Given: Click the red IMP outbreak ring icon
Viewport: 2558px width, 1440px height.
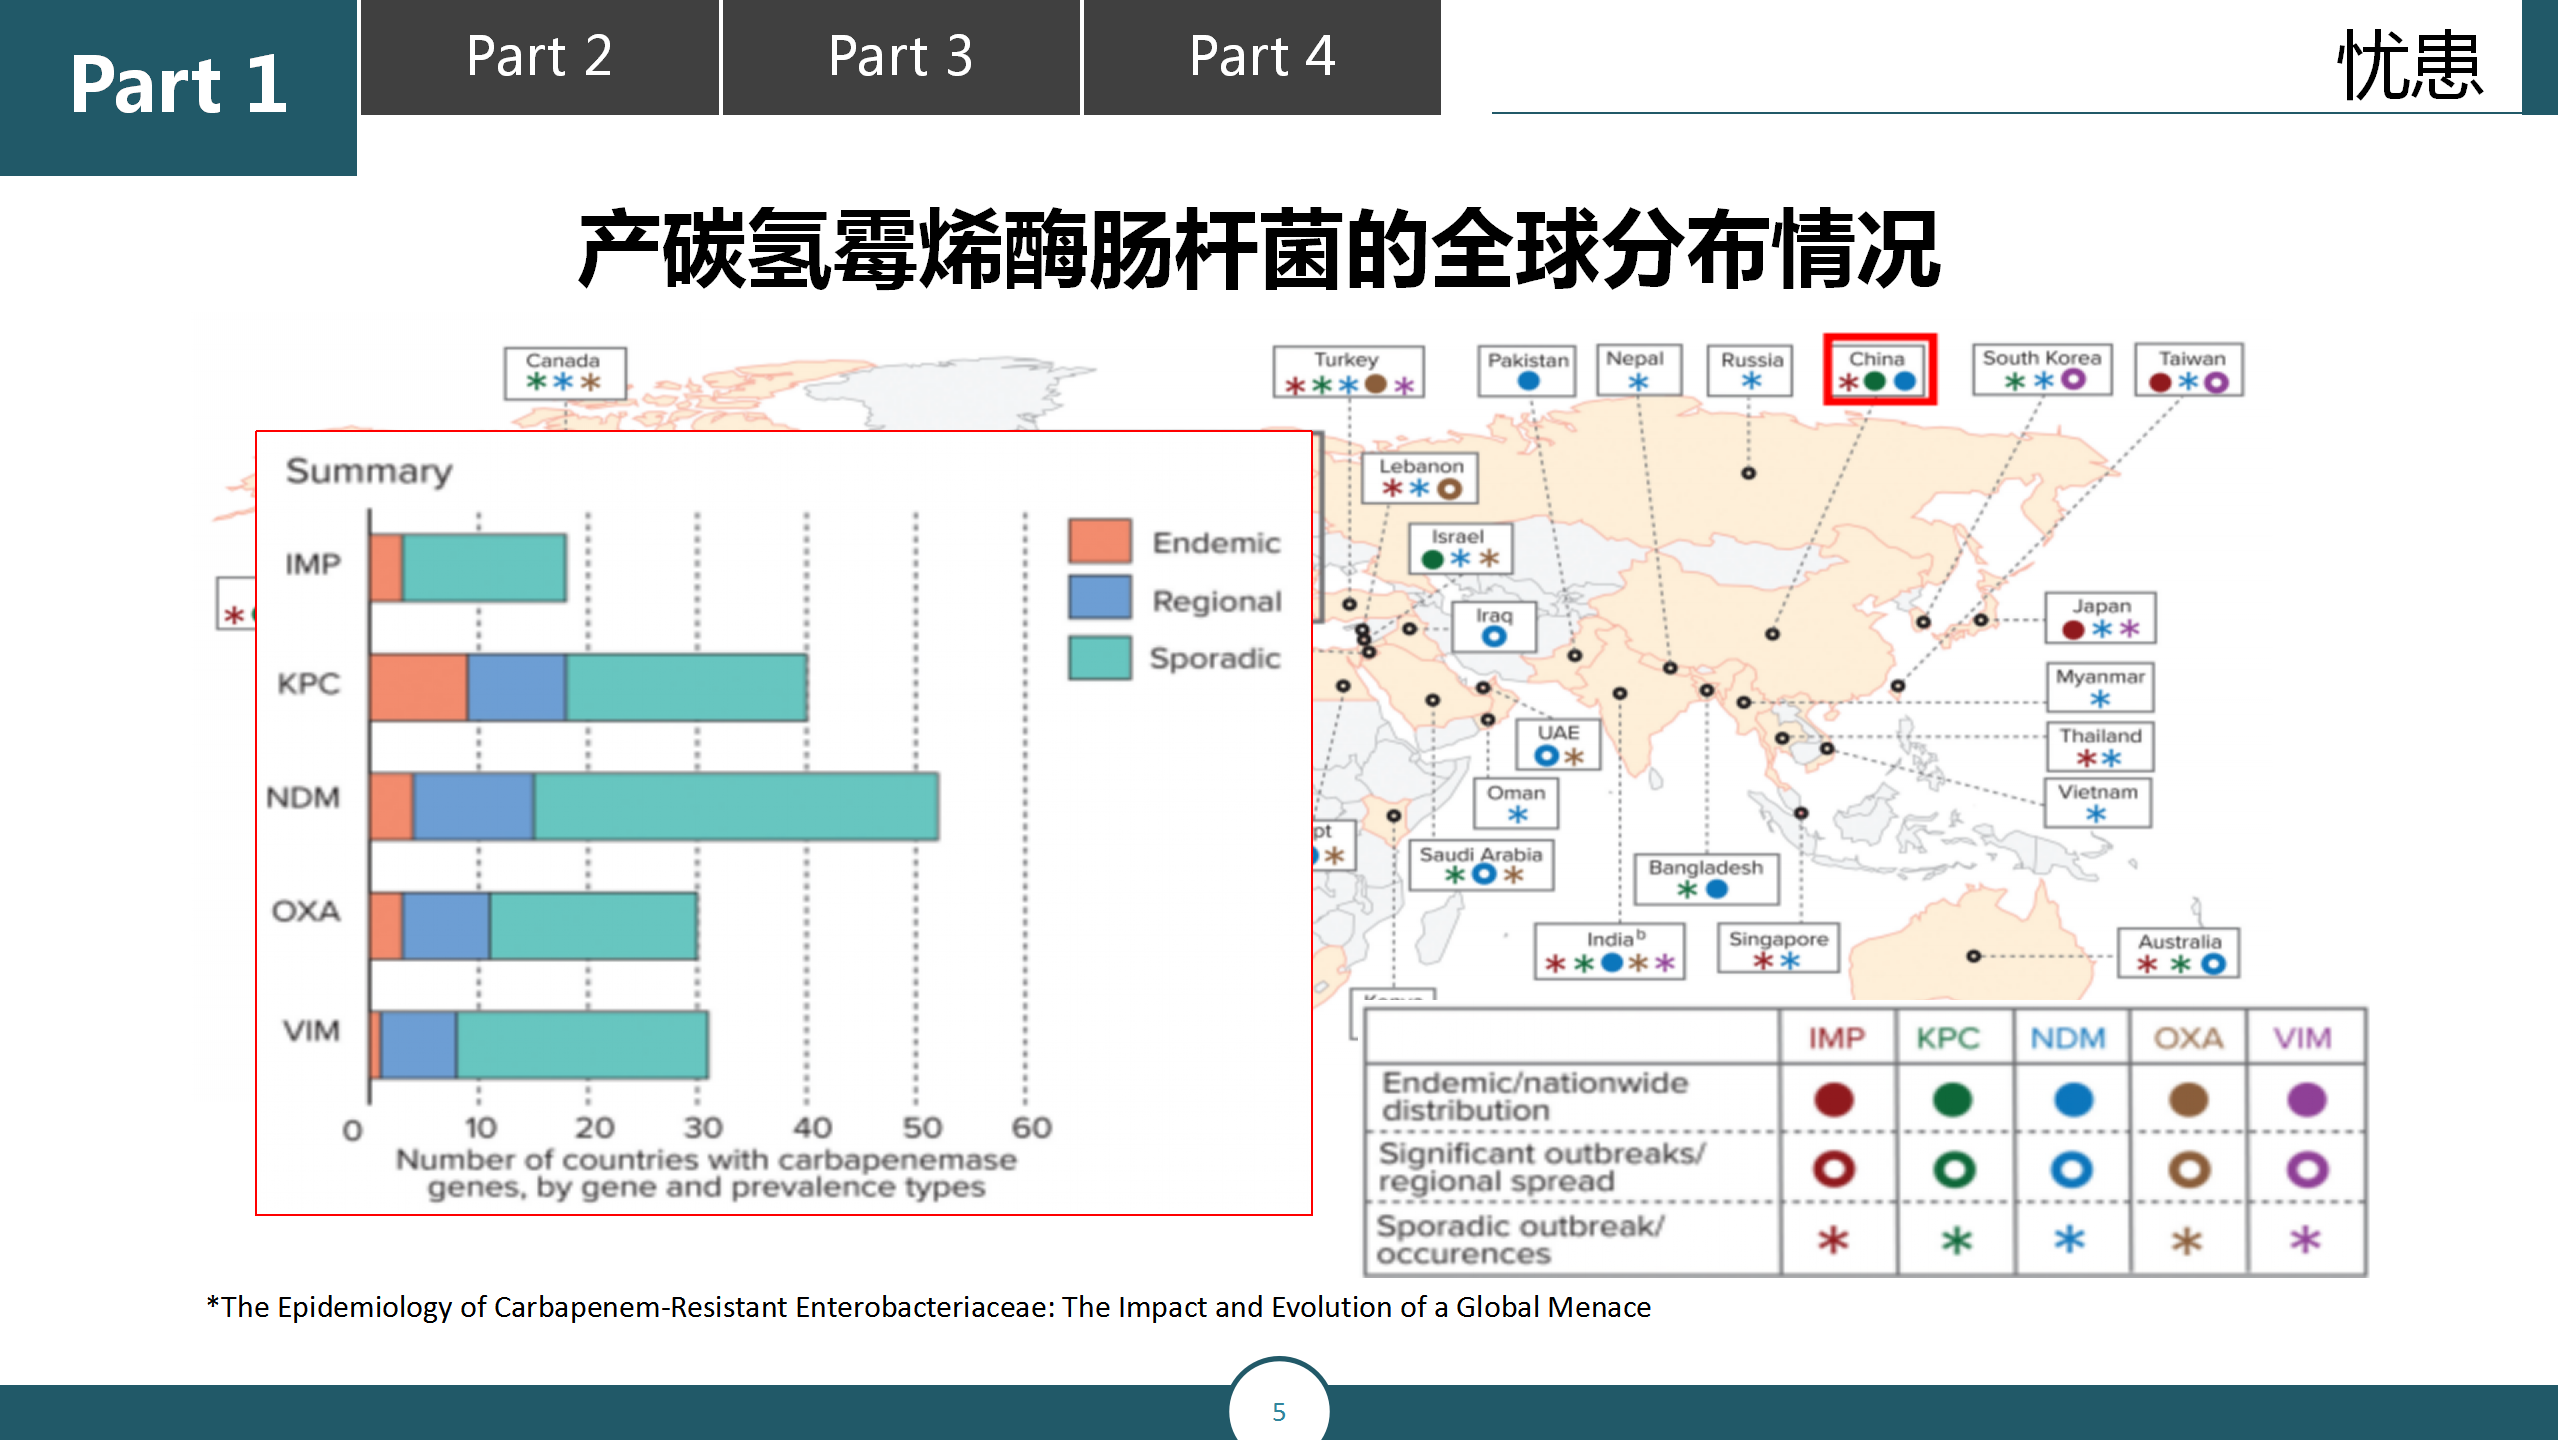Looking at the screenshot, I should [1834, 1169].
